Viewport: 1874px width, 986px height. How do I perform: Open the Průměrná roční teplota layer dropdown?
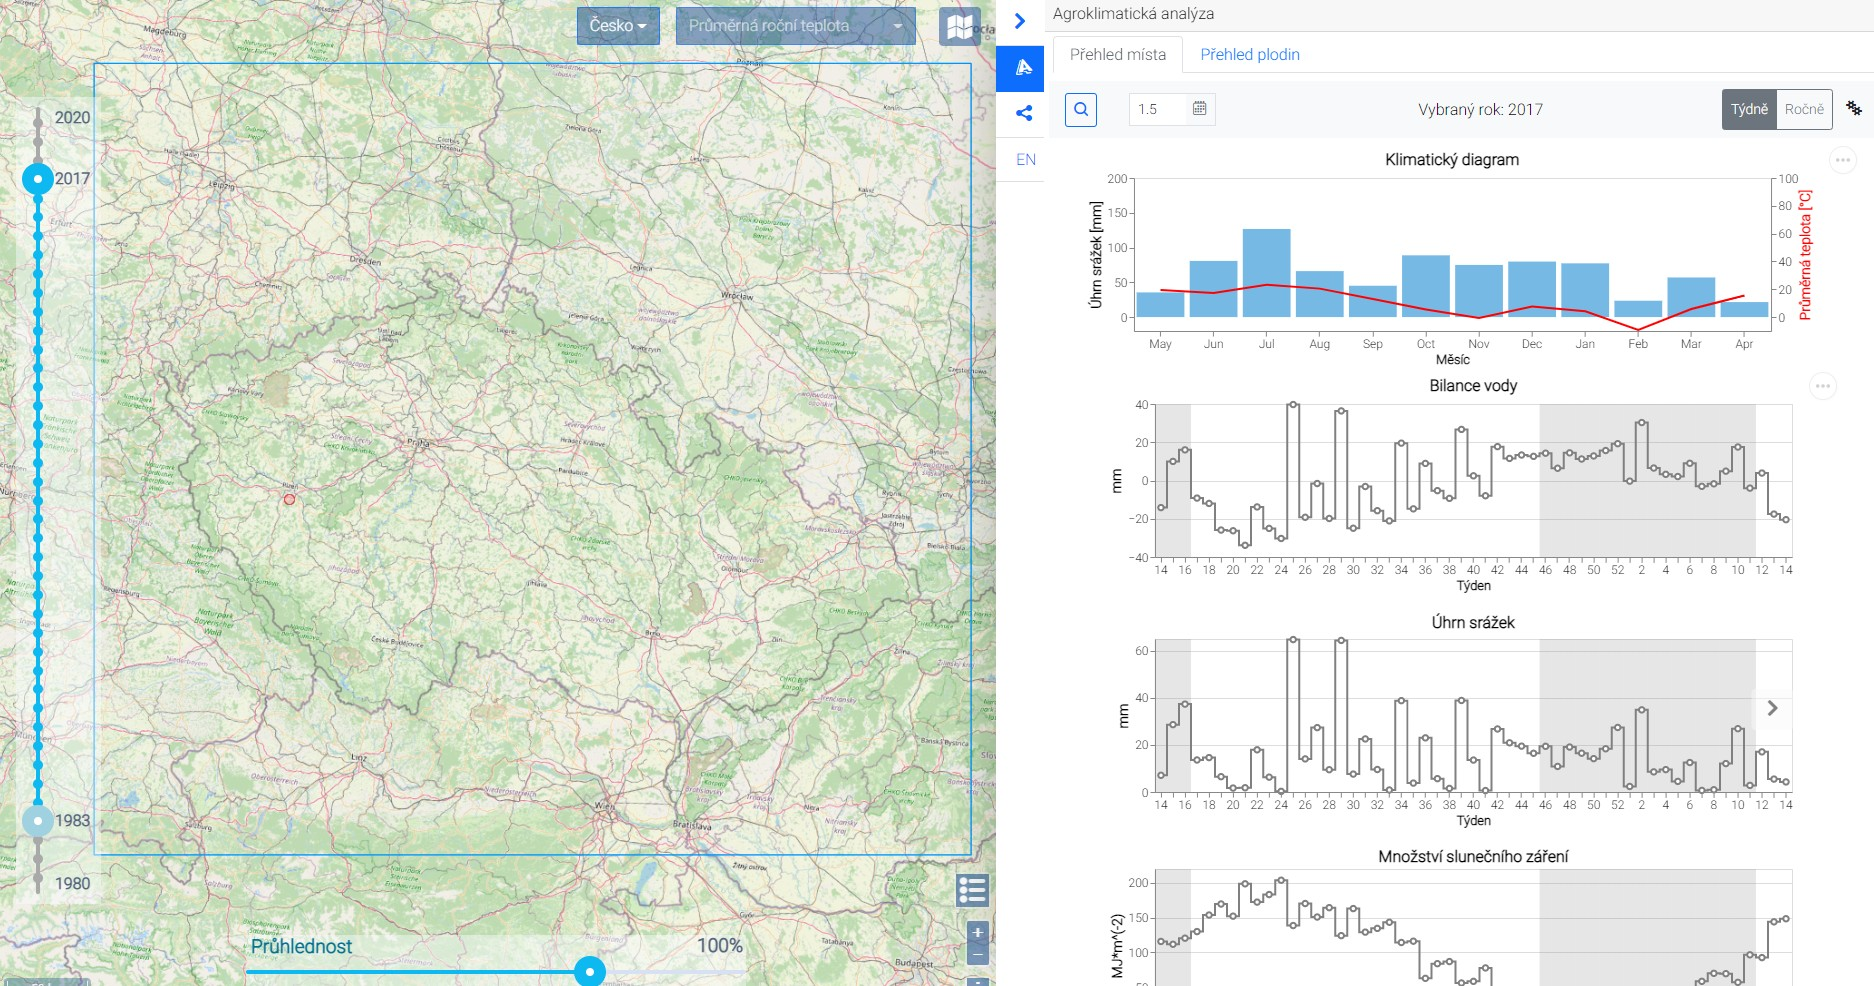point(796,26)
